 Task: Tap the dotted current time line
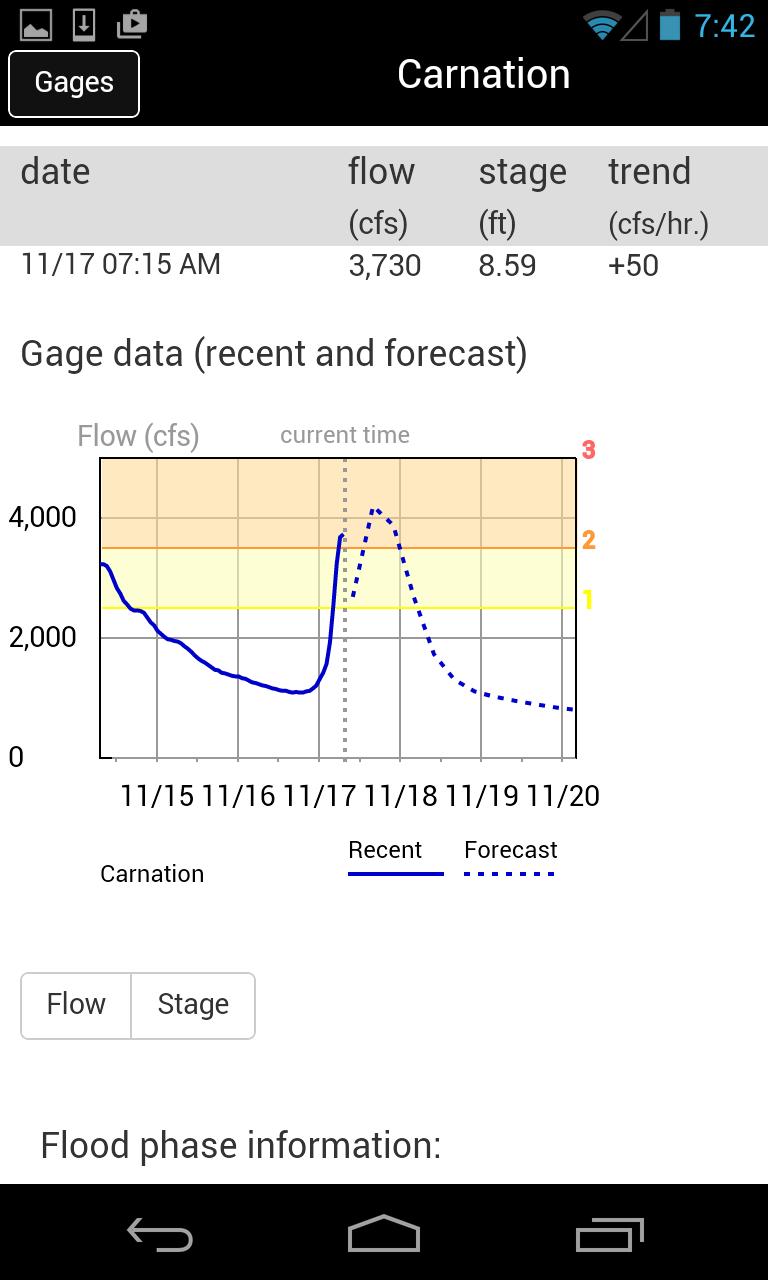(345, 650)
